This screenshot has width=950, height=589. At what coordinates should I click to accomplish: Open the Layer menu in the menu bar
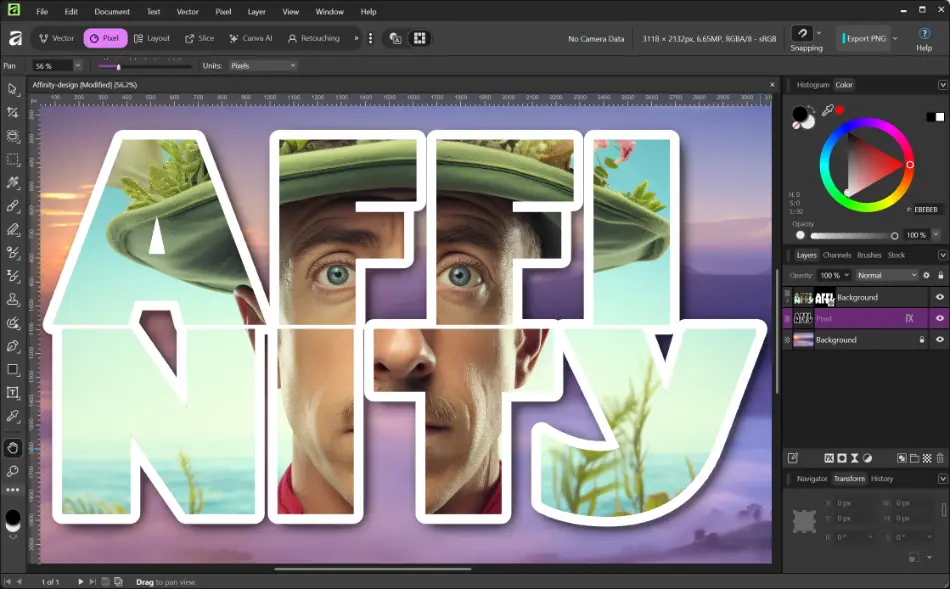coord(256,12)
